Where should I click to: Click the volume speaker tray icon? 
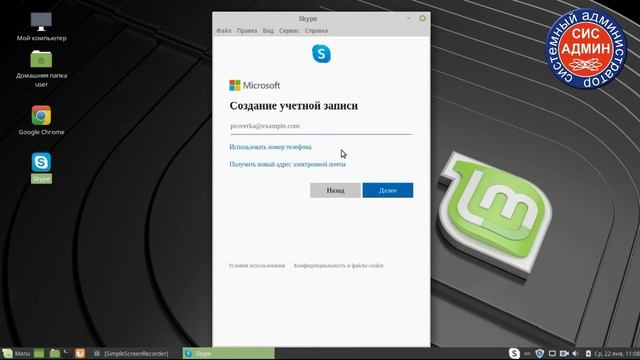pos(576,353)
